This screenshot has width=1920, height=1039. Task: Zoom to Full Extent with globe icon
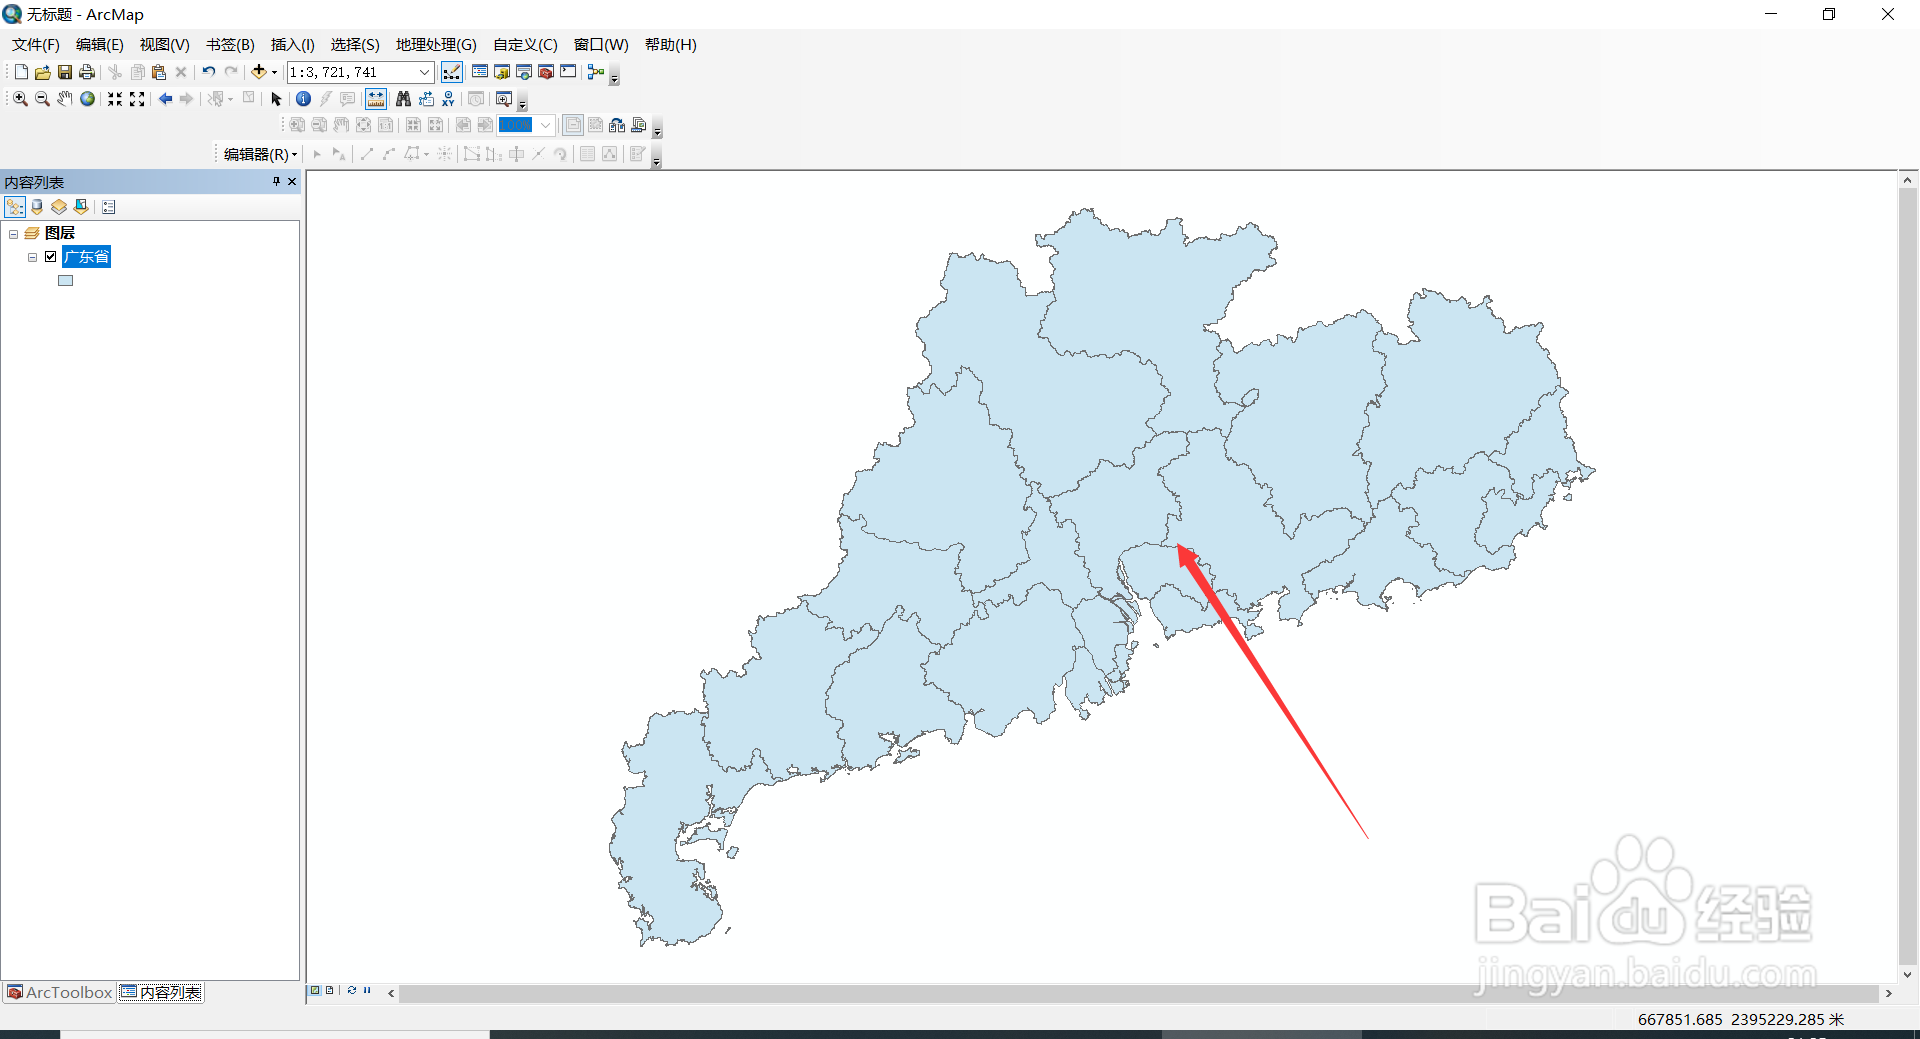point(87,99)
